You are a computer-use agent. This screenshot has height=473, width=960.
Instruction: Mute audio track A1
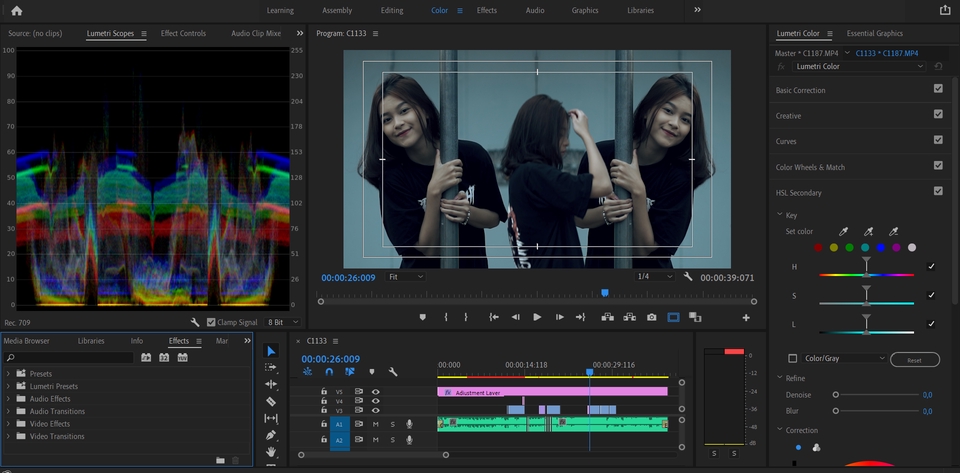click(375, 423)
